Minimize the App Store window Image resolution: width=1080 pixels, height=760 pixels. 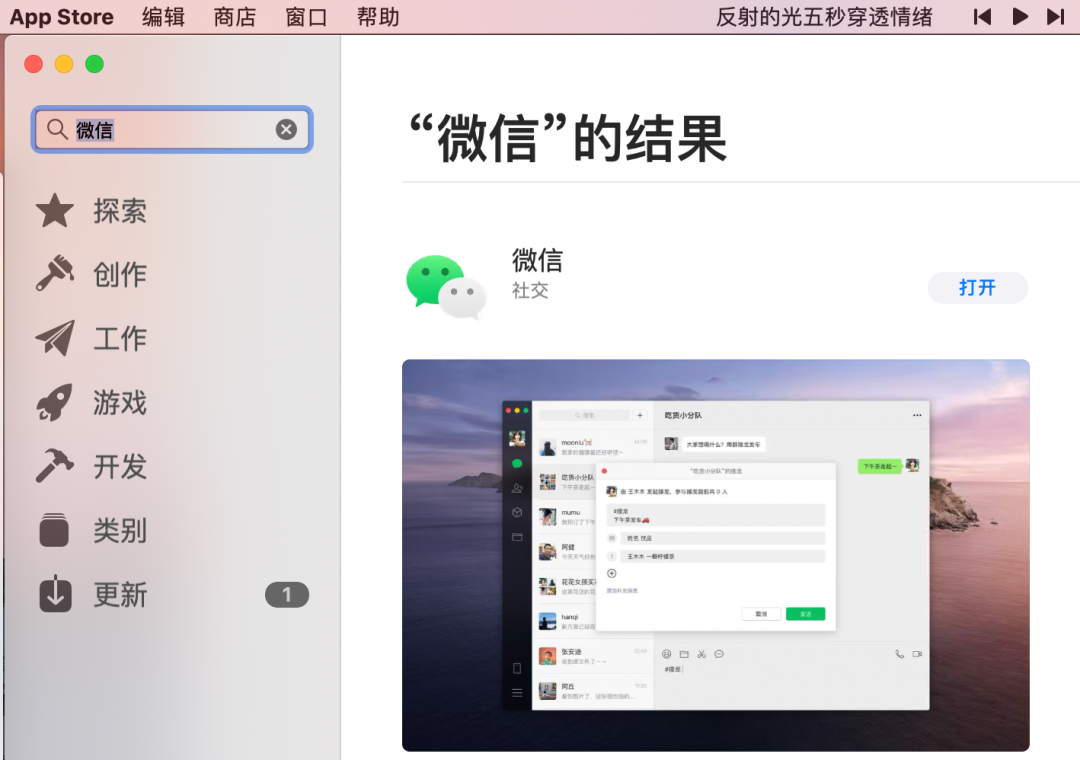click(x=64, y=64)
